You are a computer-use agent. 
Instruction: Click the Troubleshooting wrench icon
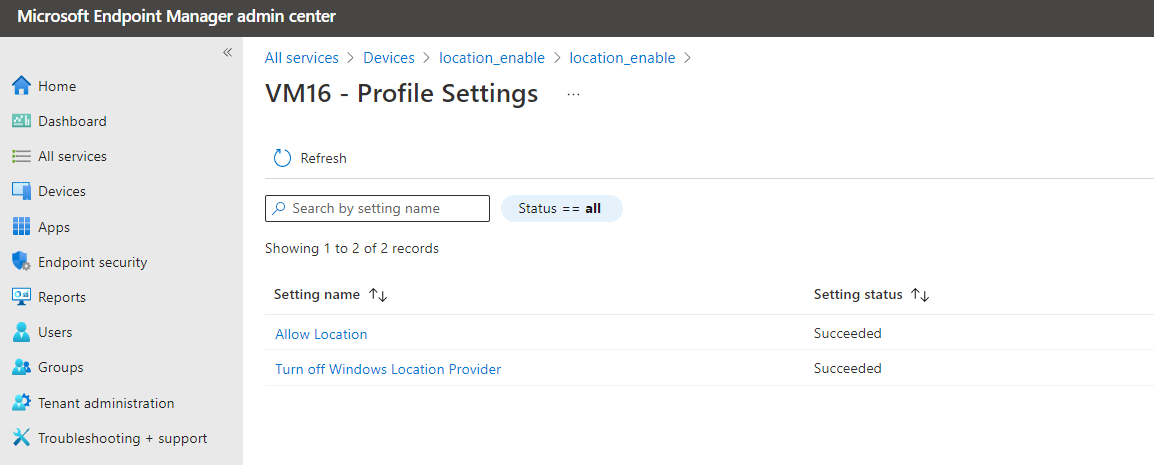coord(21,439)
